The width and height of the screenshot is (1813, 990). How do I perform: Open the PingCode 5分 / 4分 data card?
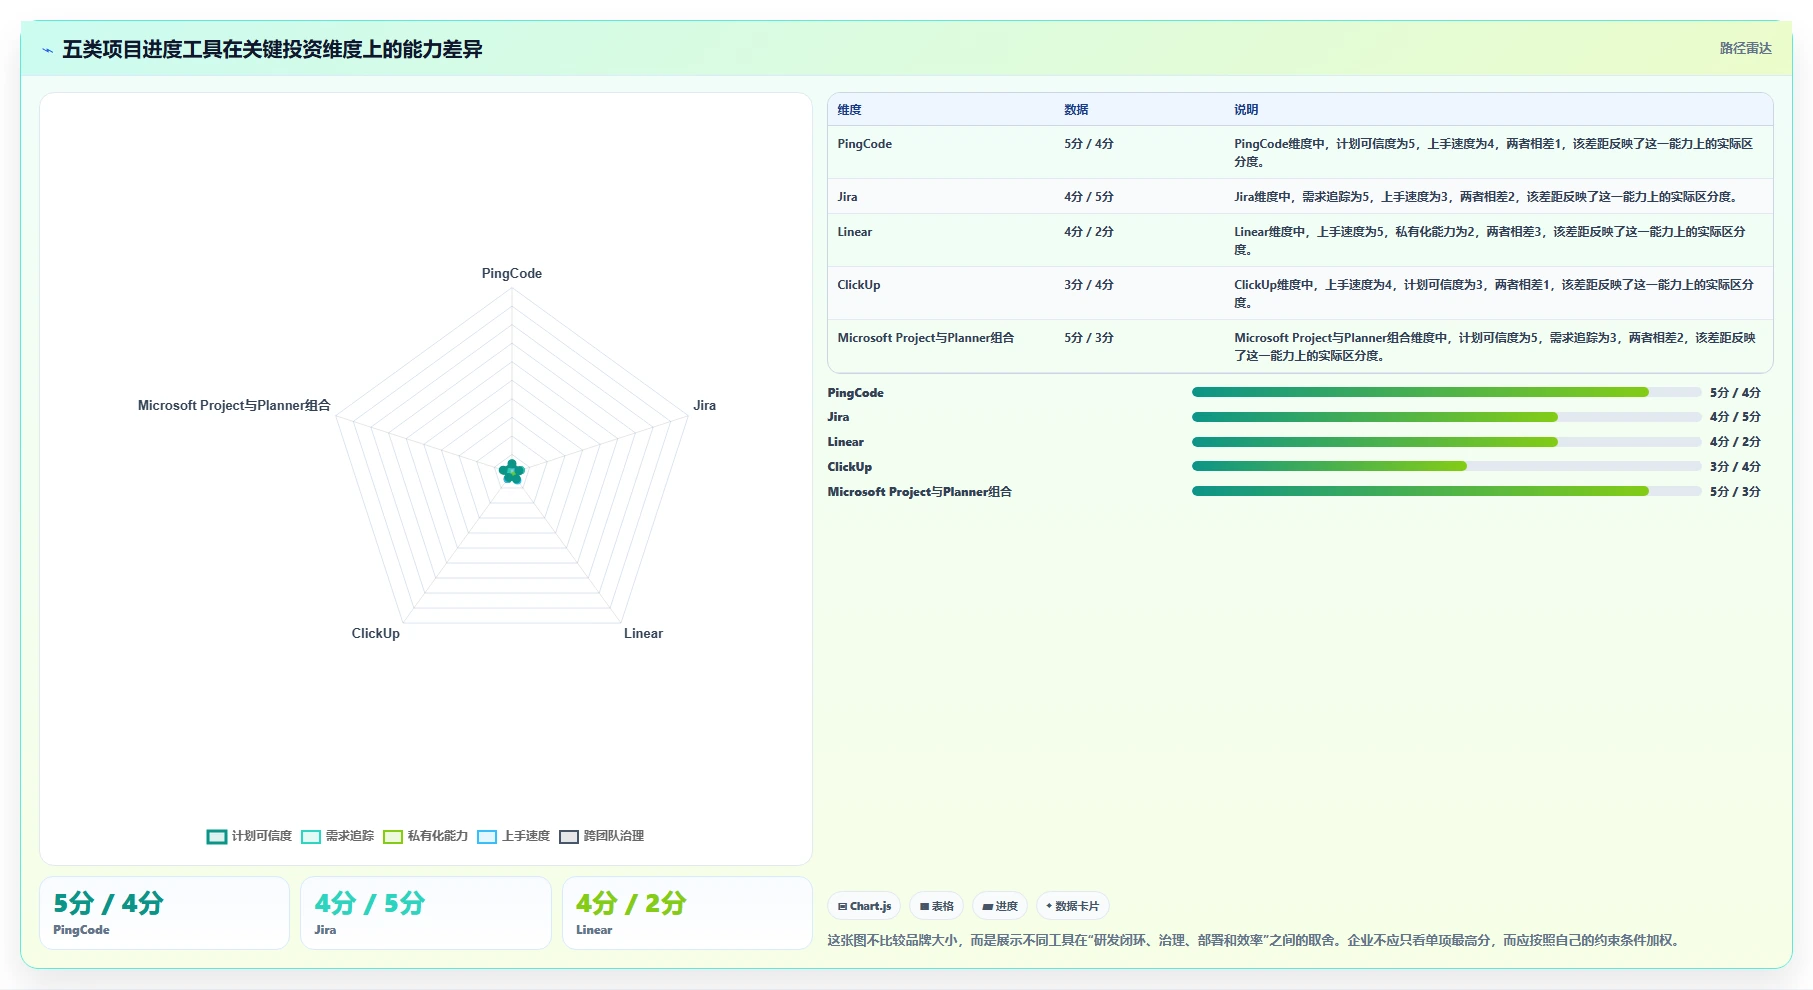(164, 913)
